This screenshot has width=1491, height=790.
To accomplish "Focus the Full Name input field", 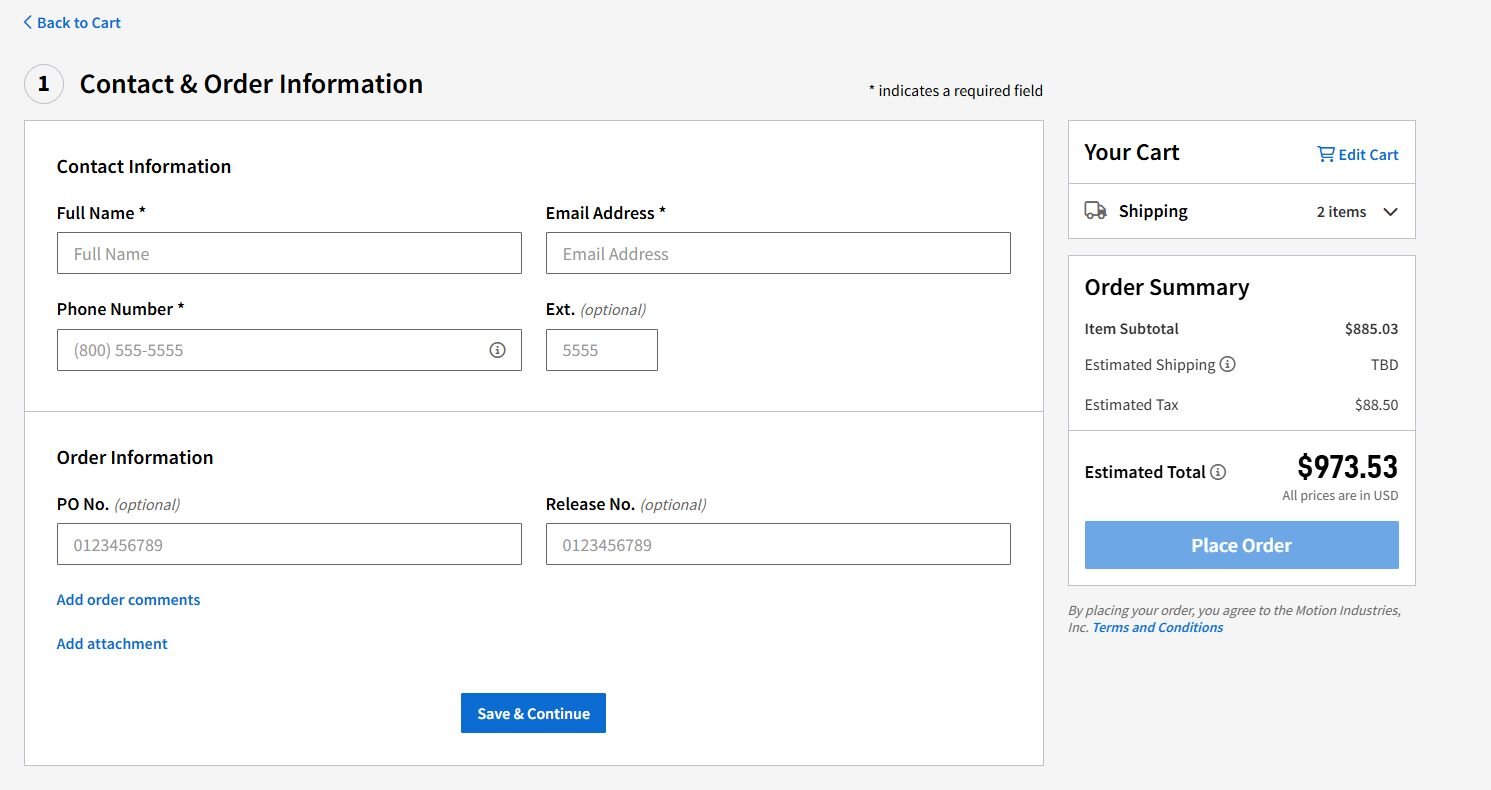I will click(x=289, y=254).
